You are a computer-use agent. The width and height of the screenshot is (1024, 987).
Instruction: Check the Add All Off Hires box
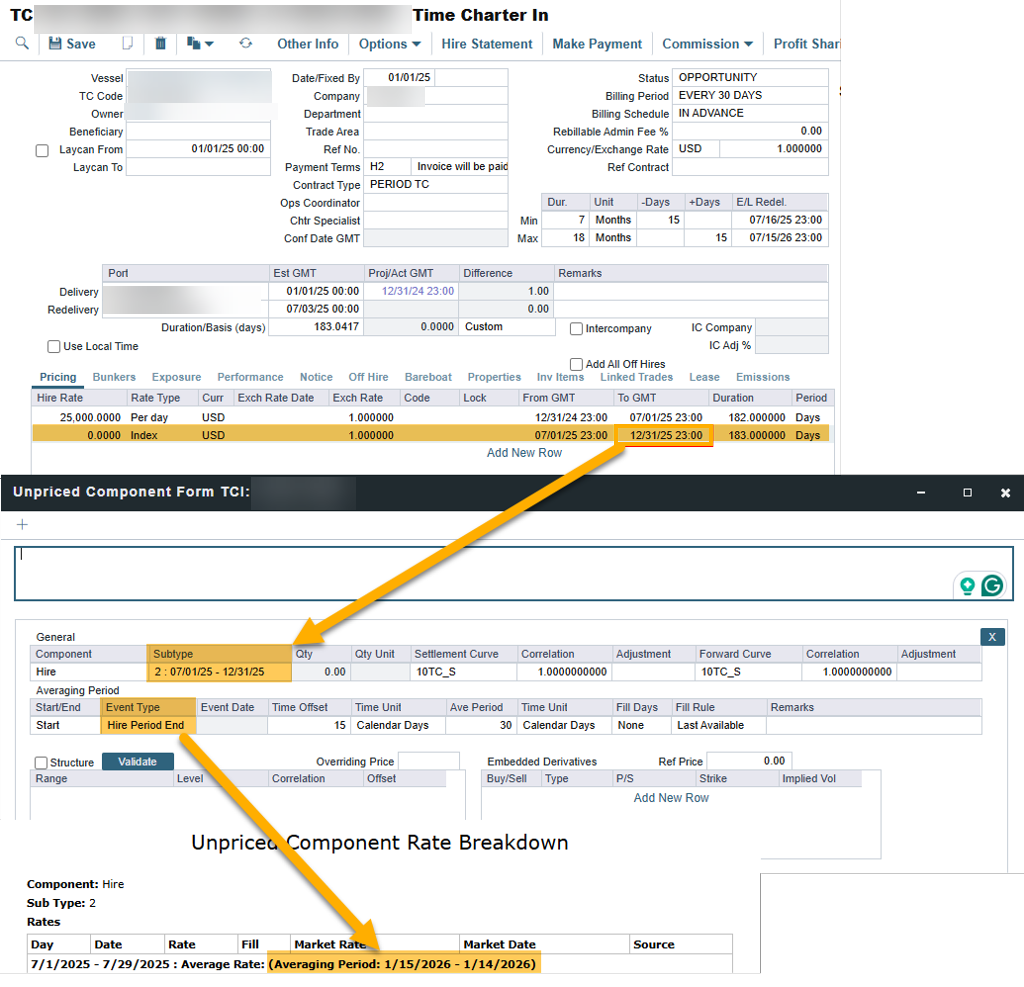(x=576, y=365)
